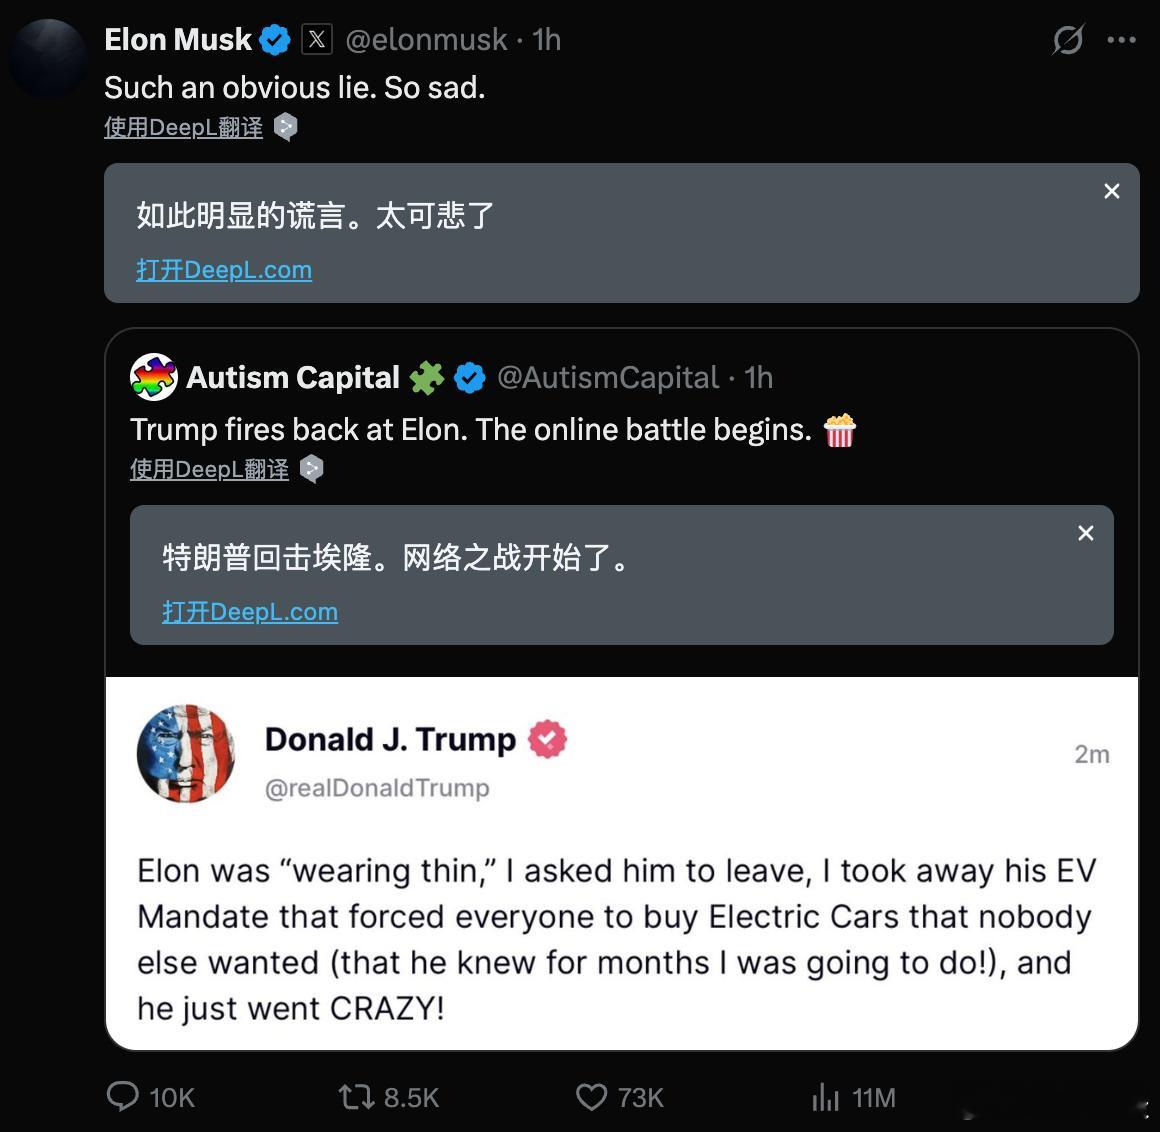
Task: Click the X affiliate badge next to Elon Musk
Action: pos(317,39)
